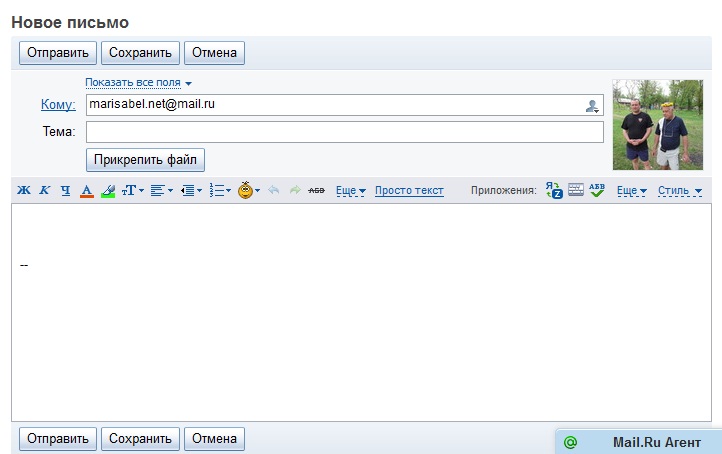
Task: Pick the background highlight color tool
Action: pos(108,190)
